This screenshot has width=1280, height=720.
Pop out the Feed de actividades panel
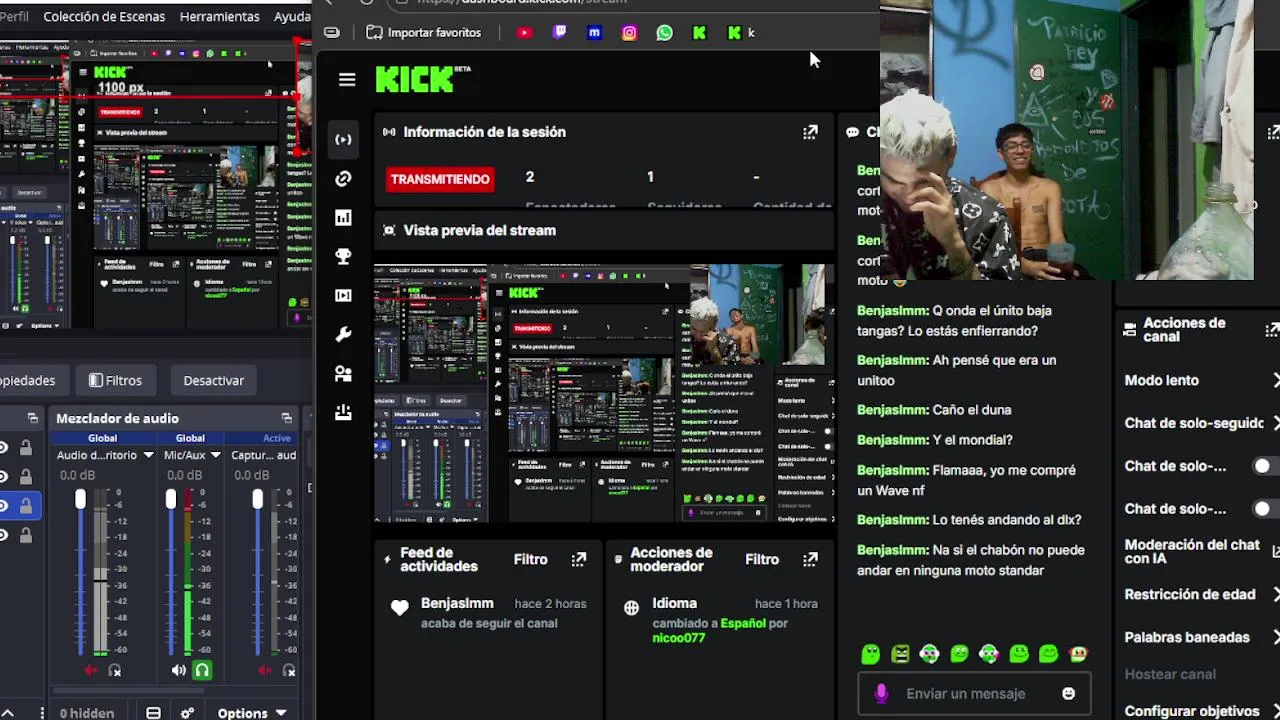[x=579, y=560]
